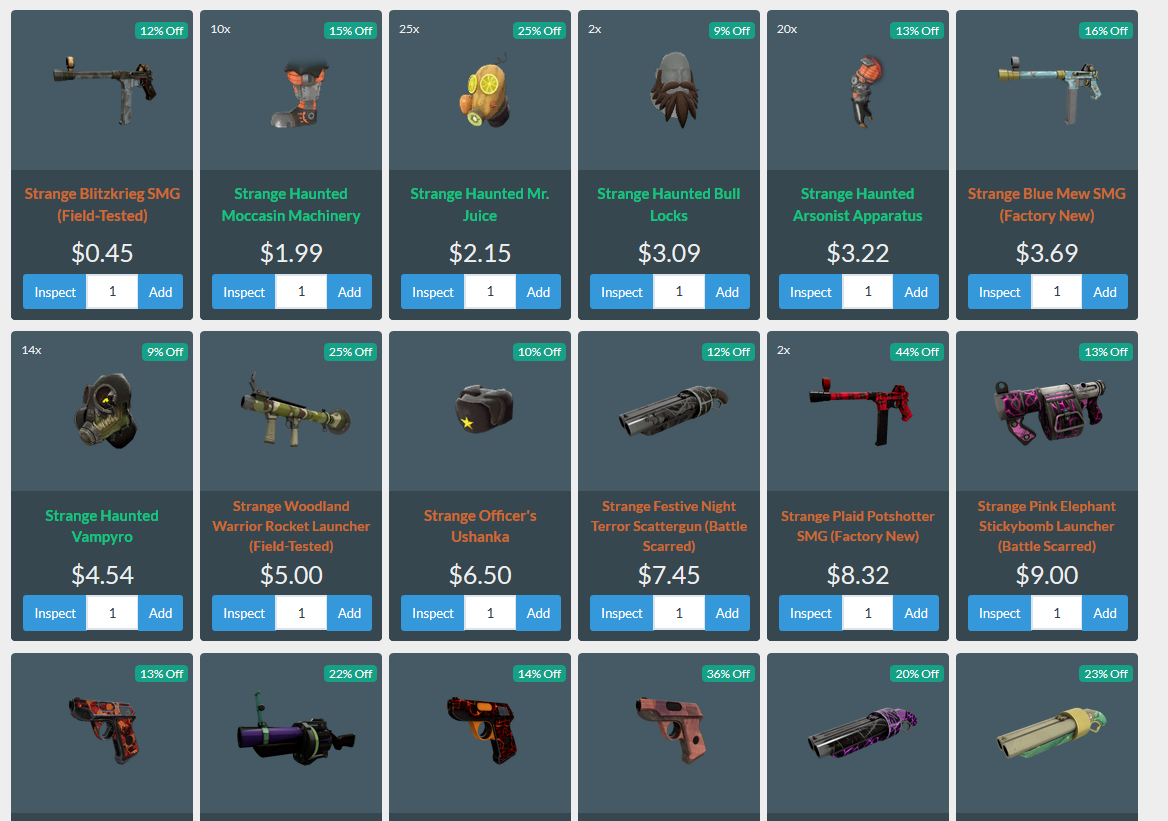Add Strange Haunted Moccasin Machinery to cart
The height and width of the screenshot is (821, 1168).
pyautogui.click(x=349, y=292)
